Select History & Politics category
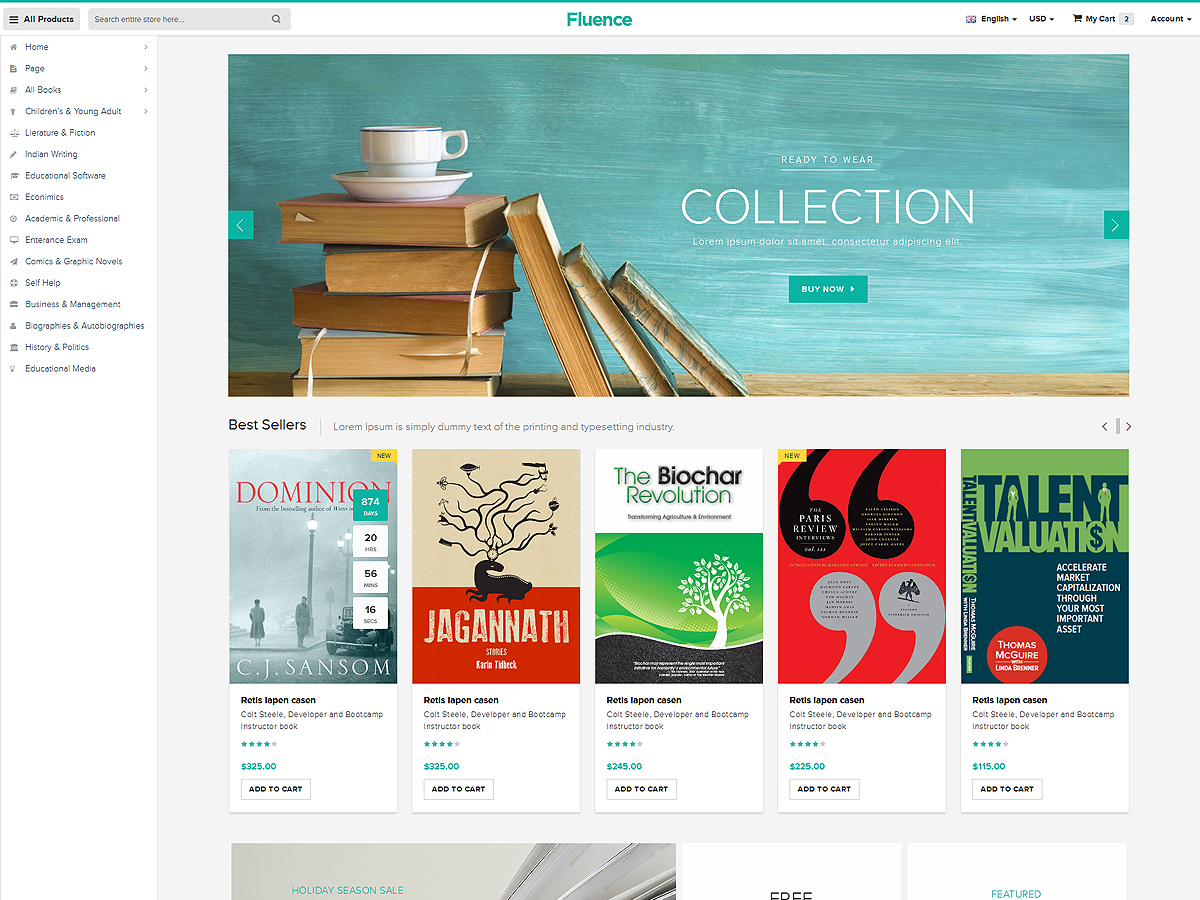 pyautogui.click(x=57, y=348)
